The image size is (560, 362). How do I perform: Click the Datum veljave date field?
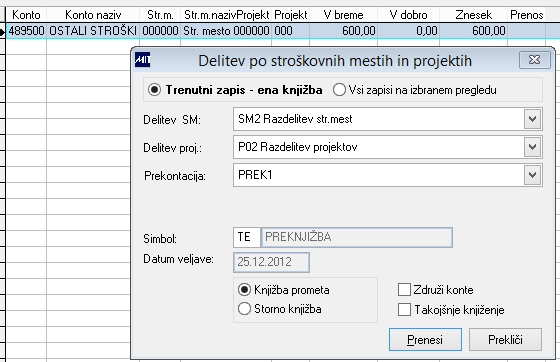pyautogui.click(x=271, y=262)
